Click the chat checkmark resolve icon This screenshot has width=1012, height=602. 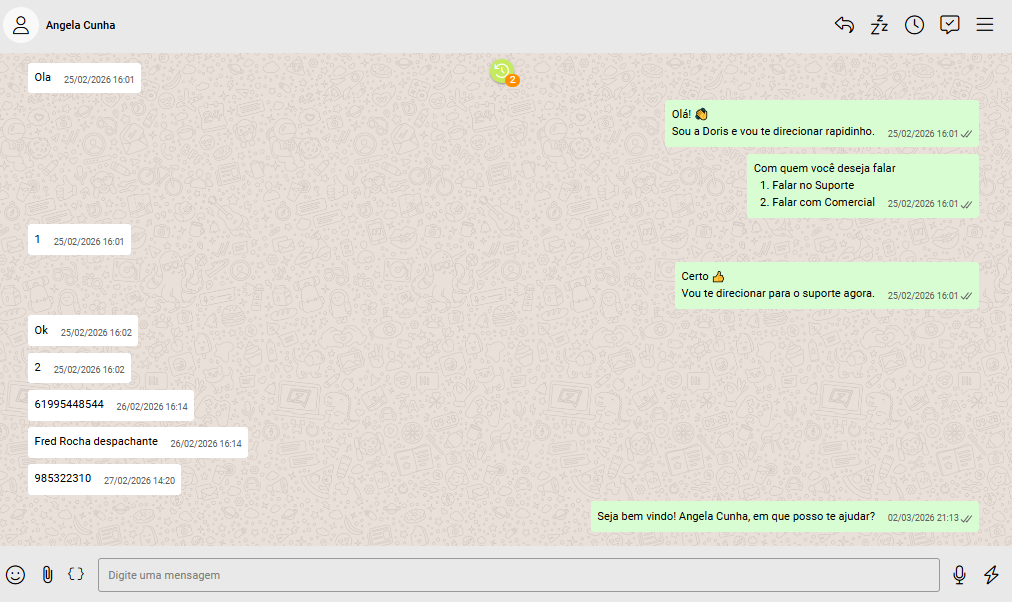pyautogui.click(x=949, y=25)
